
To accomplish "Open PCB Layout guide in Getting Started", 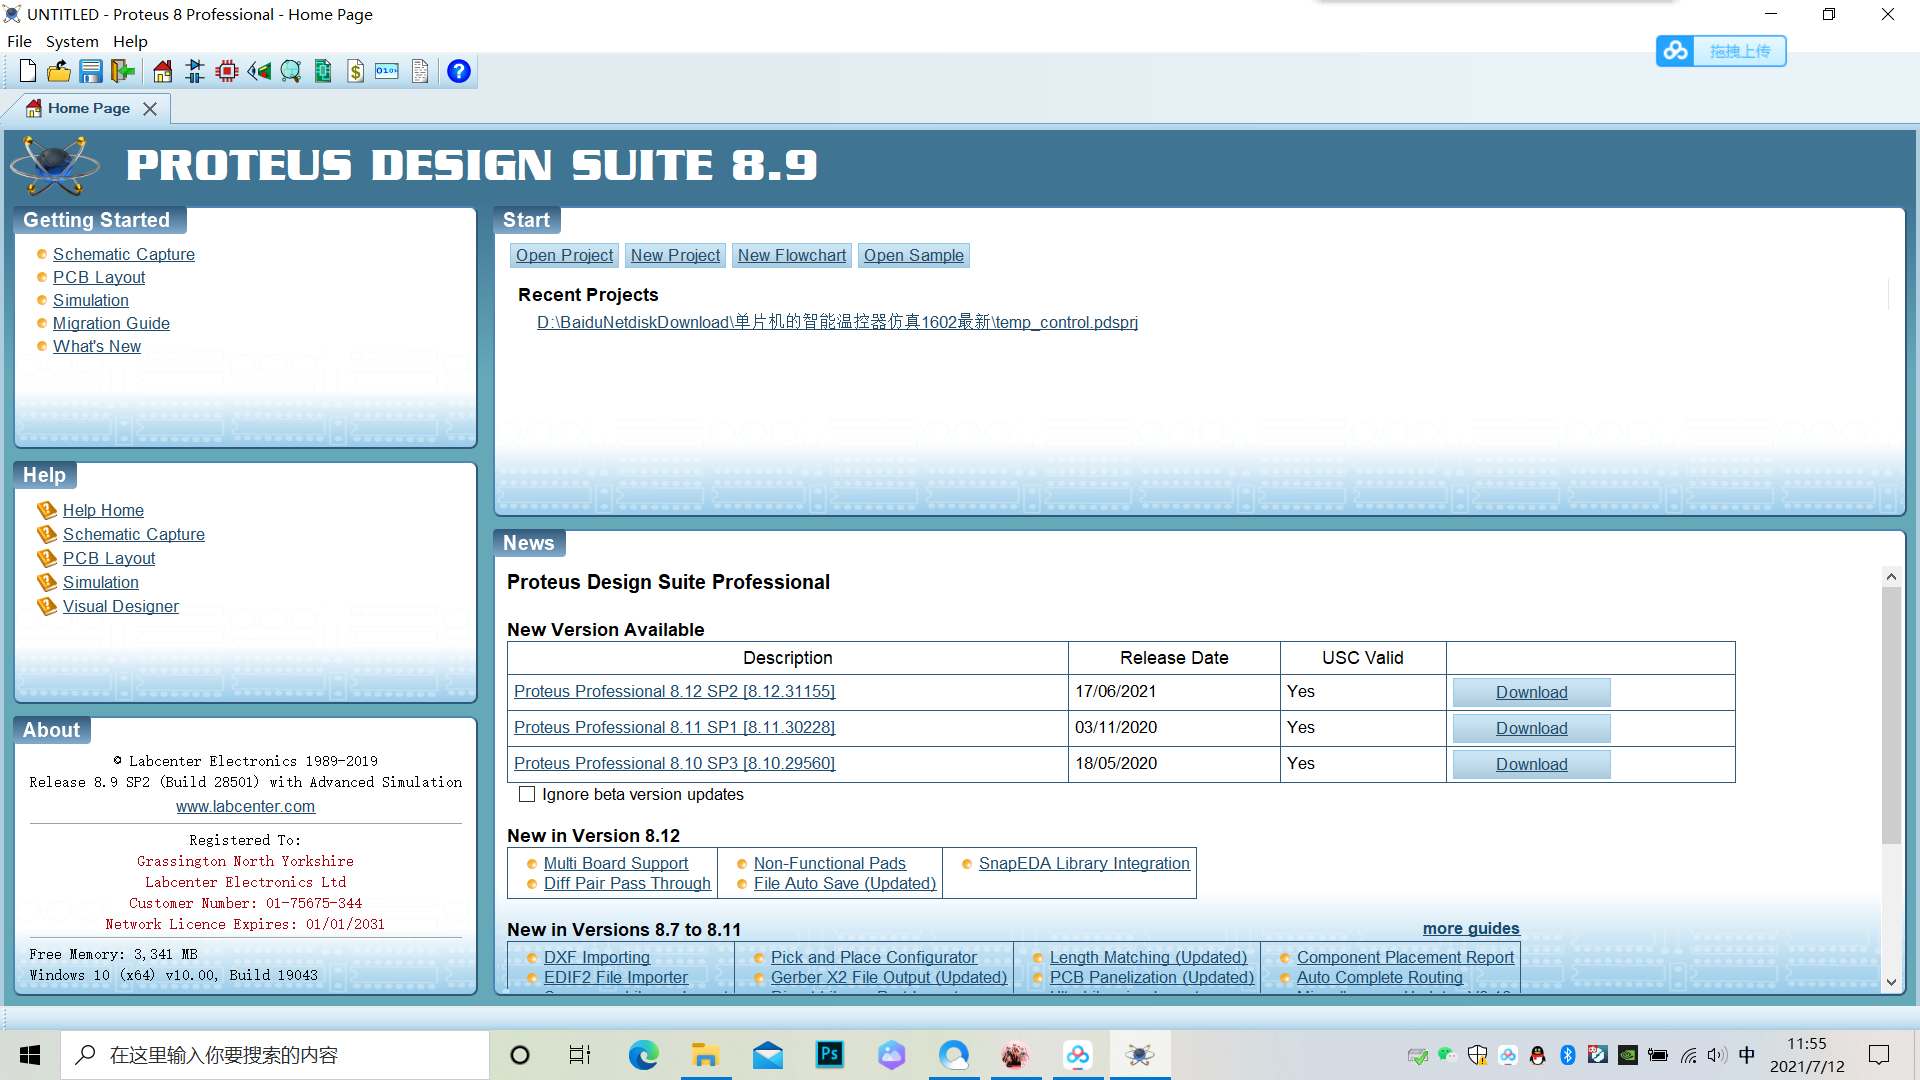I will click(x=99, y=277).
